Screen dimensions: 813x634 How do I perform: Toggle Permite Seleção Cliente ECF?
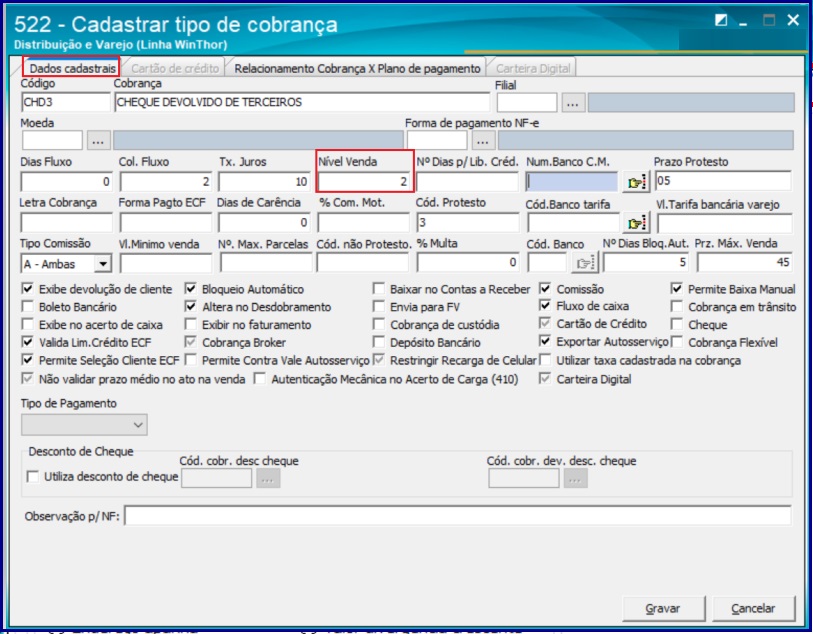tap(27, 360)
